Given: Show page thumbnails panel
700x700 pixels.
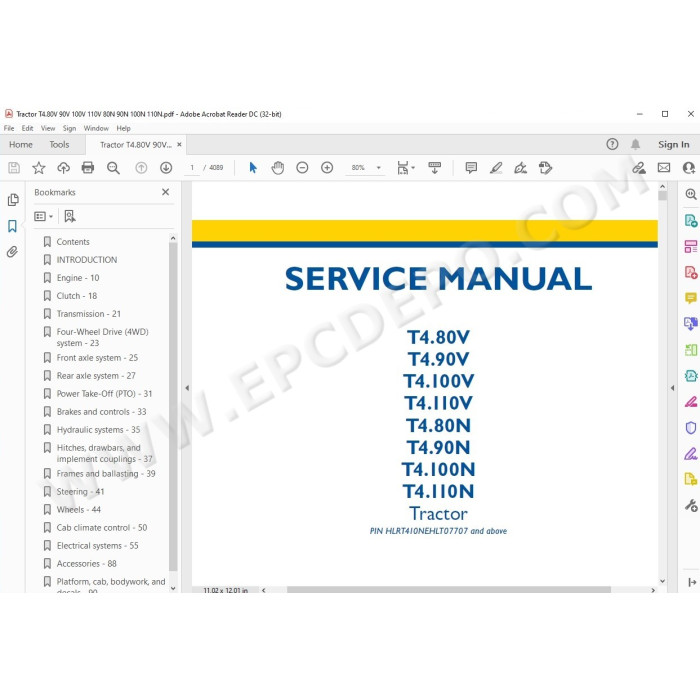Looking at the screenshot, I should pyautogui.click(x=13, y=200).
